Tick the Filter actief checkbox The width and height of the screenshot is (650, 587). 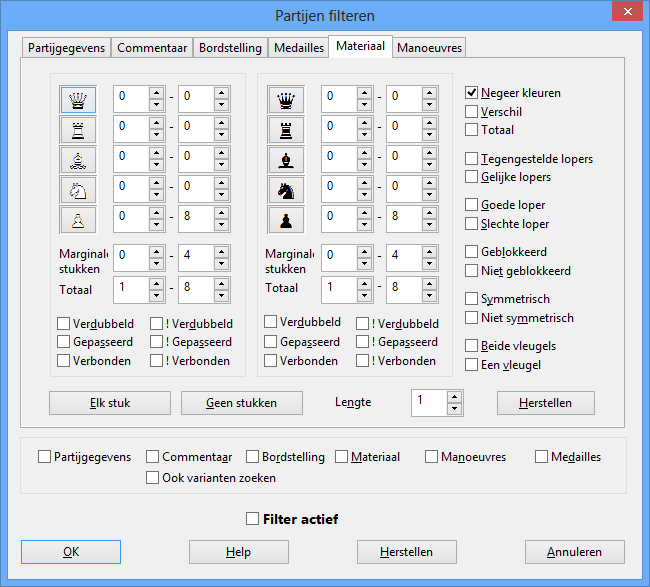253,519
